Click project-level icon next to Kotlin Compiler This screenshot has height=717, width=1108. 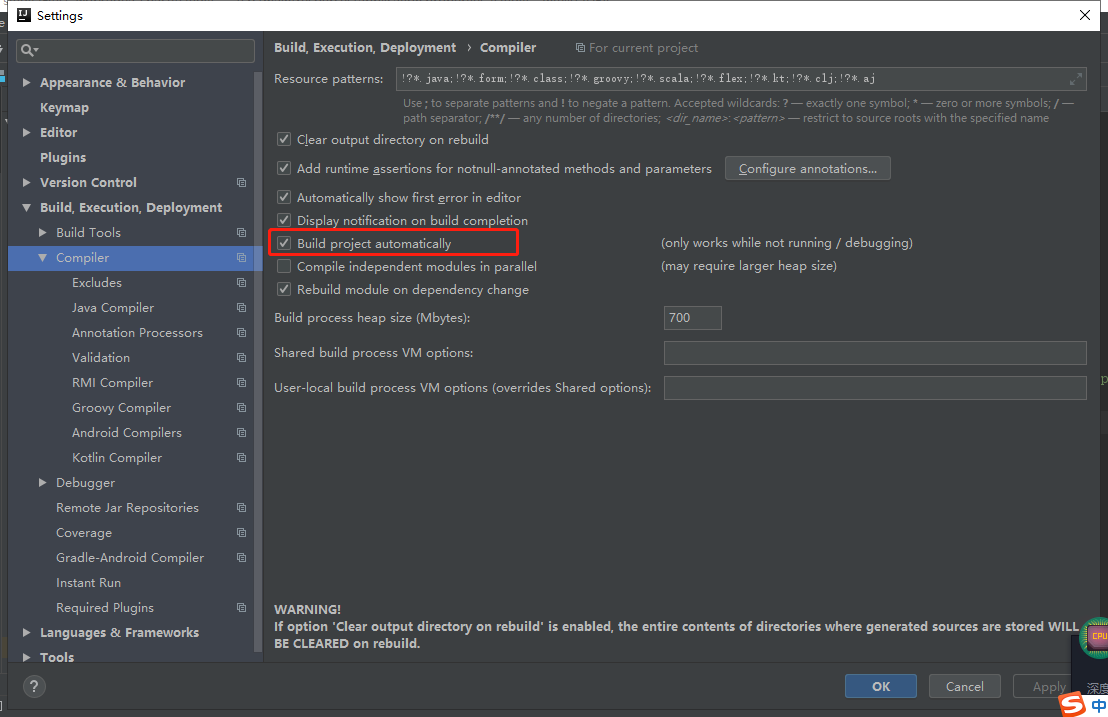click(242, 458)
